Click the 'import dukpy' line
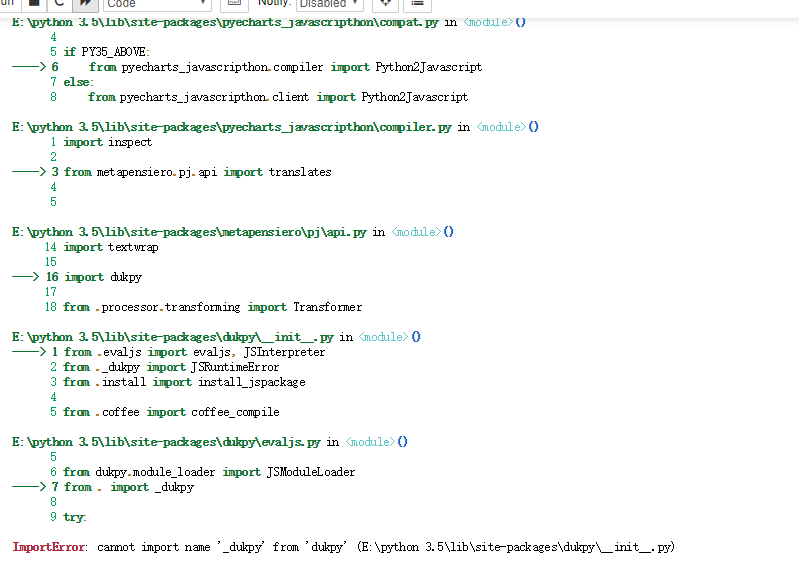The height and width of the screenshot is (562, 799). pyautogui.click(x=103, y=277)
